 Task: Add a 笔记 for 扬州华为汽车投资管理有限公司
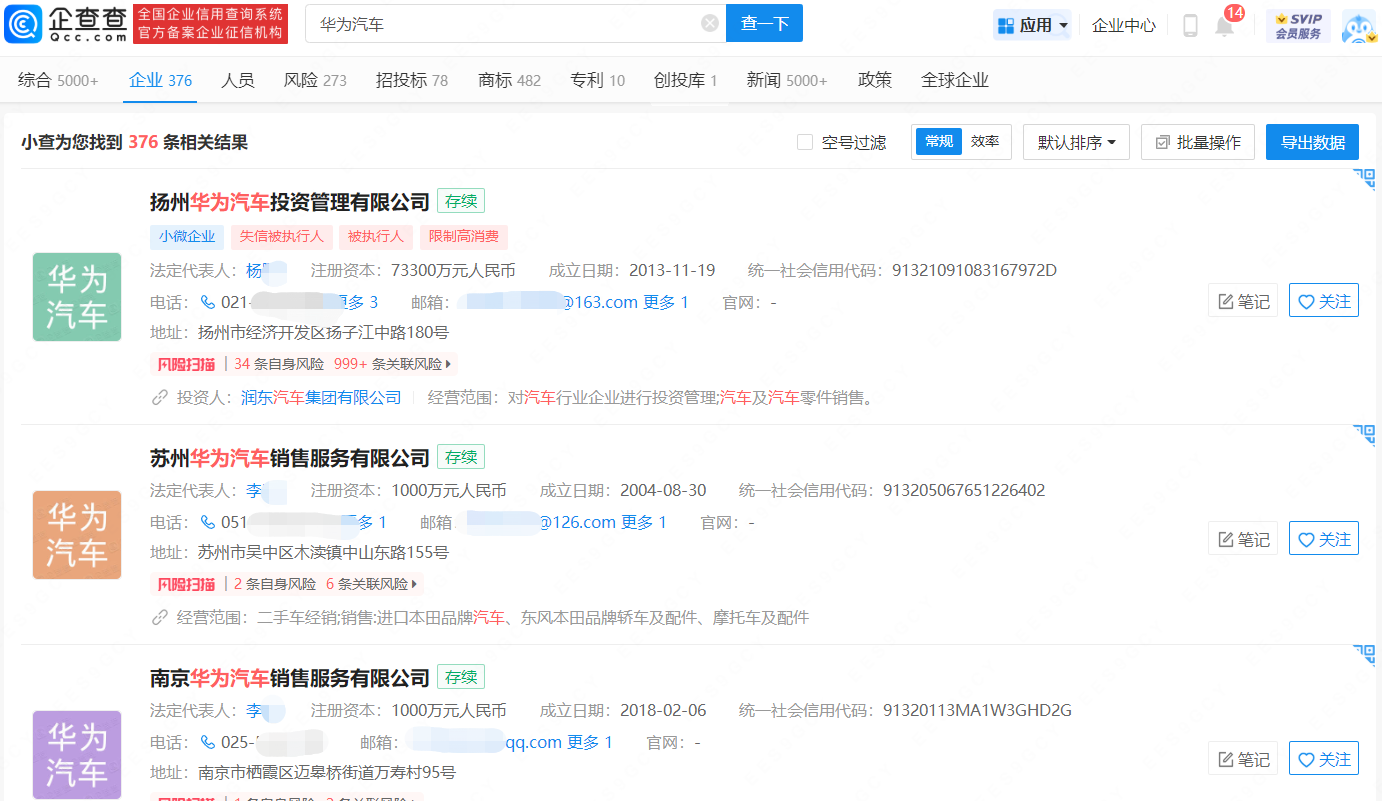point(1243,301)
